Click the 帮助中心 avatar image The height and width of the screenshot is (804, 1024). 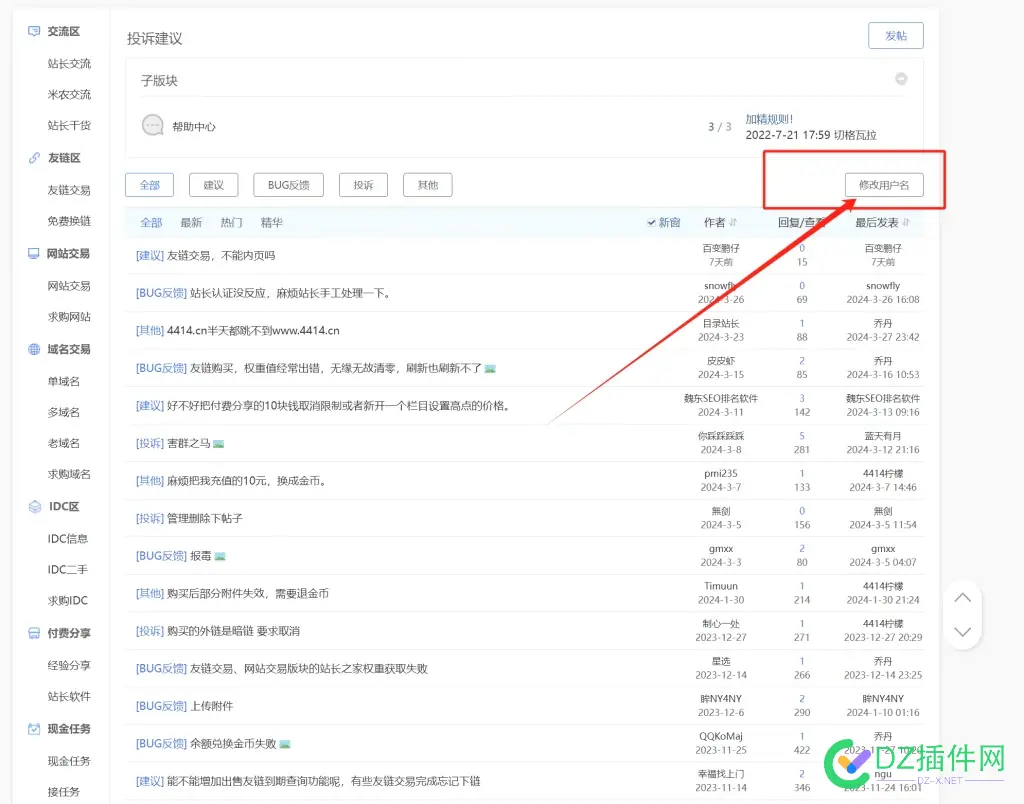[x=151, y=124]
